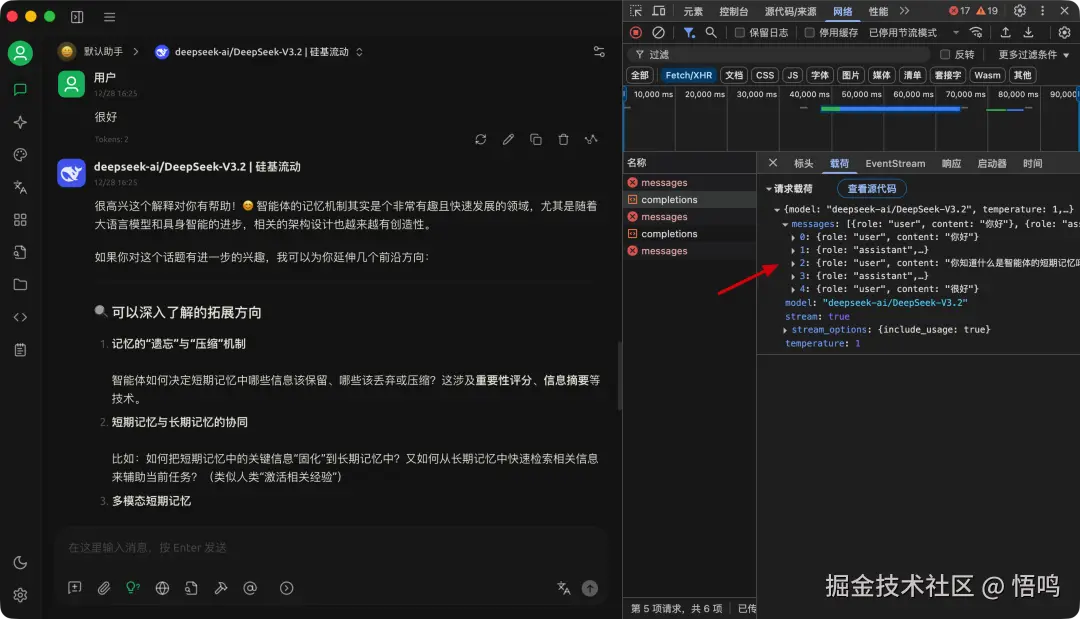Open the files folder sidebar icon

click(x=20, y=284)
